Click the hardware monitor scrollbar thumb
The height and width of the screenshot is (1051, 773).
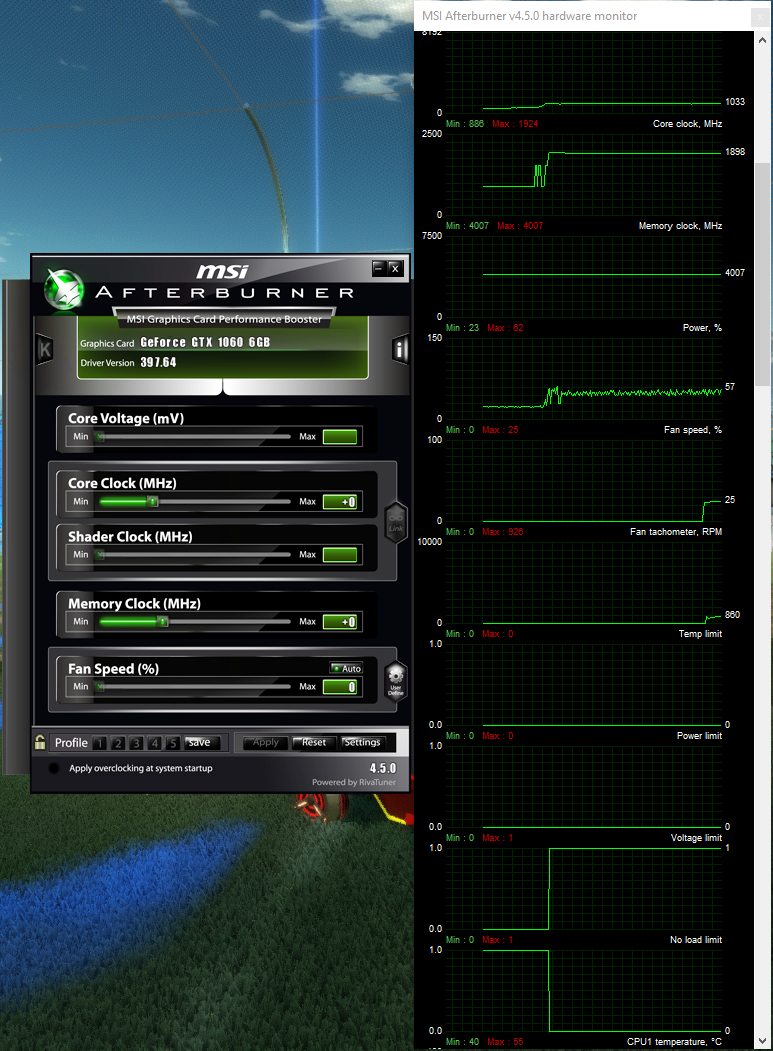762,273
